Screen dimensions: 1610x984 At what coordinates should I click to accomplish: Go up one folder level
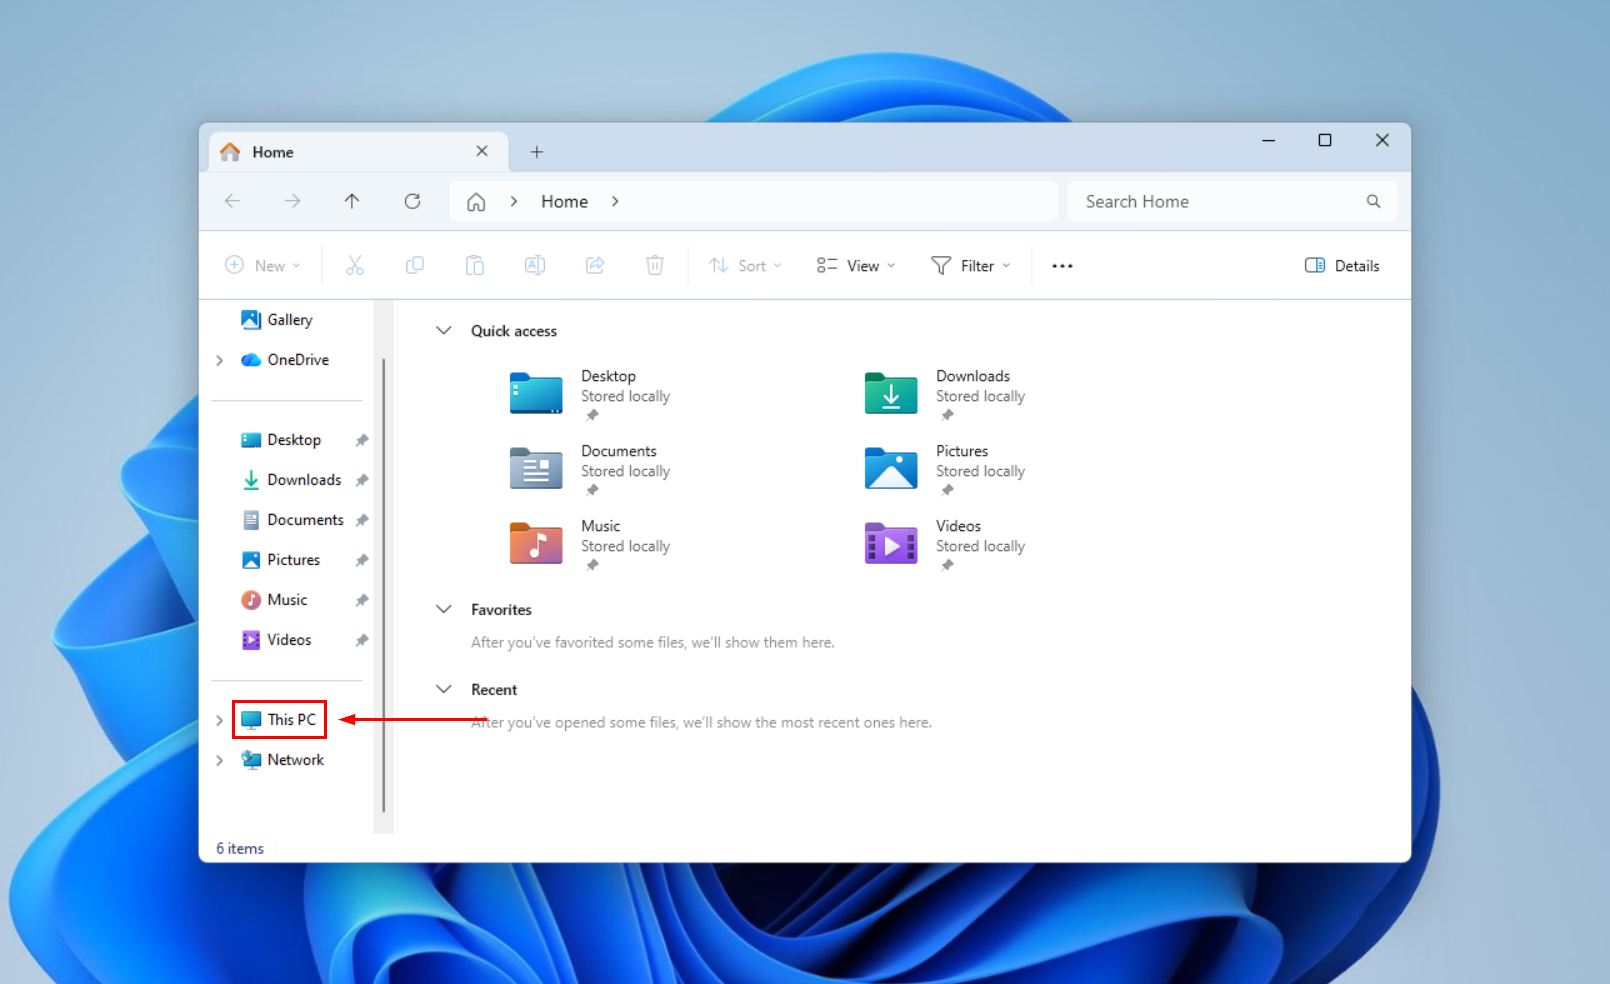[352, 201]
